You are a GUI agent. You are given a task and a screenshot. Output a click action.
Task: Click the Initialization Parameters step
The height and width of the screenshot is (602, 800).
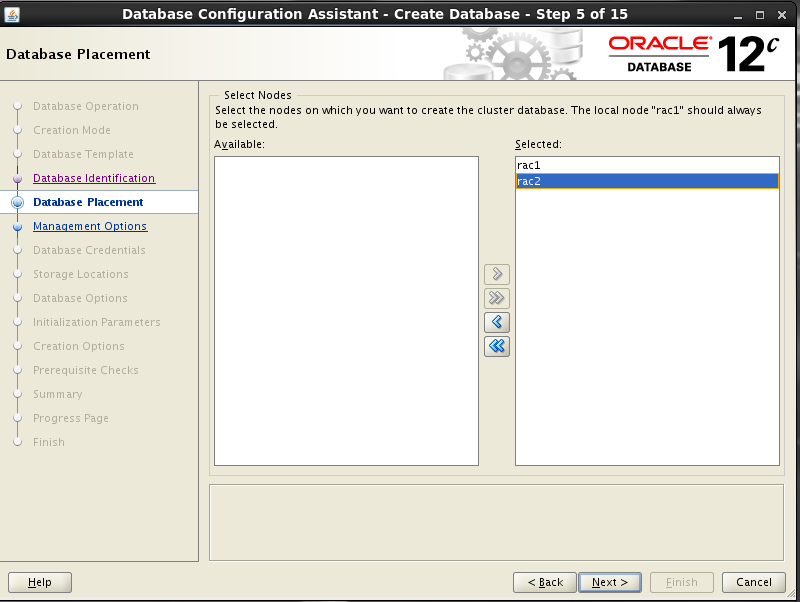point(97,322)
